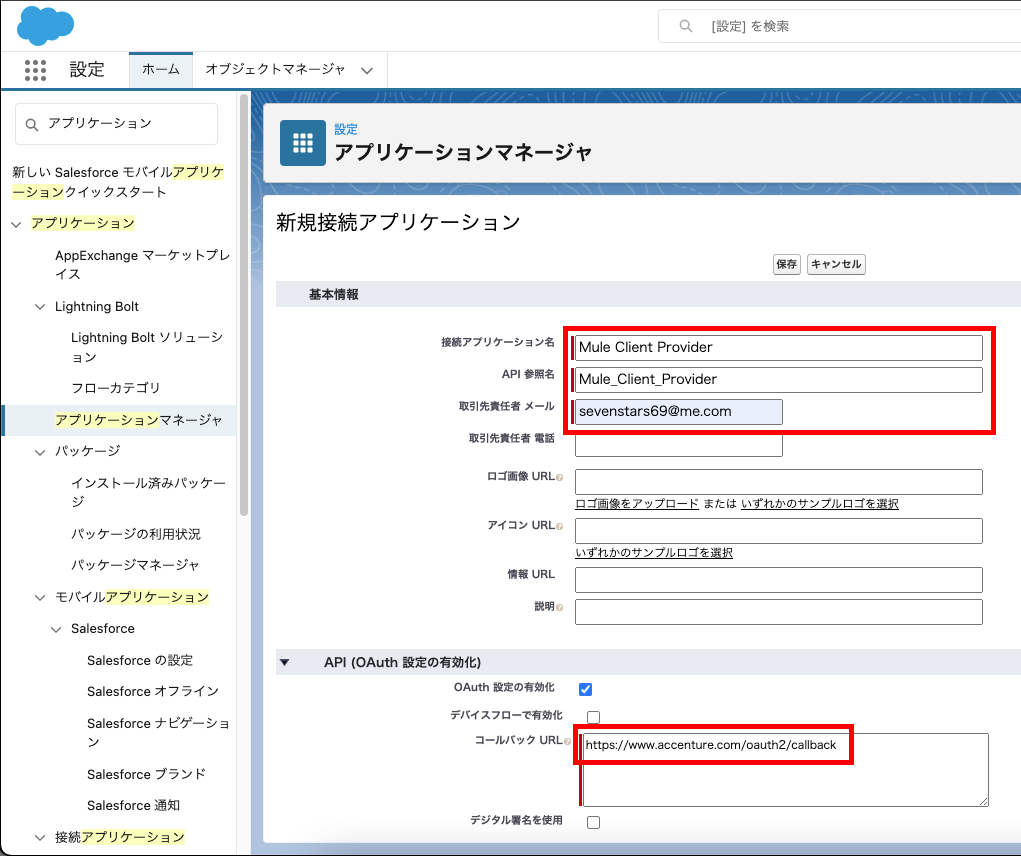Click the help icon beside ロゴ画像 URL
Image resolution: width=1021 pixels, height=856 pixels.
(x=559, y=478)
